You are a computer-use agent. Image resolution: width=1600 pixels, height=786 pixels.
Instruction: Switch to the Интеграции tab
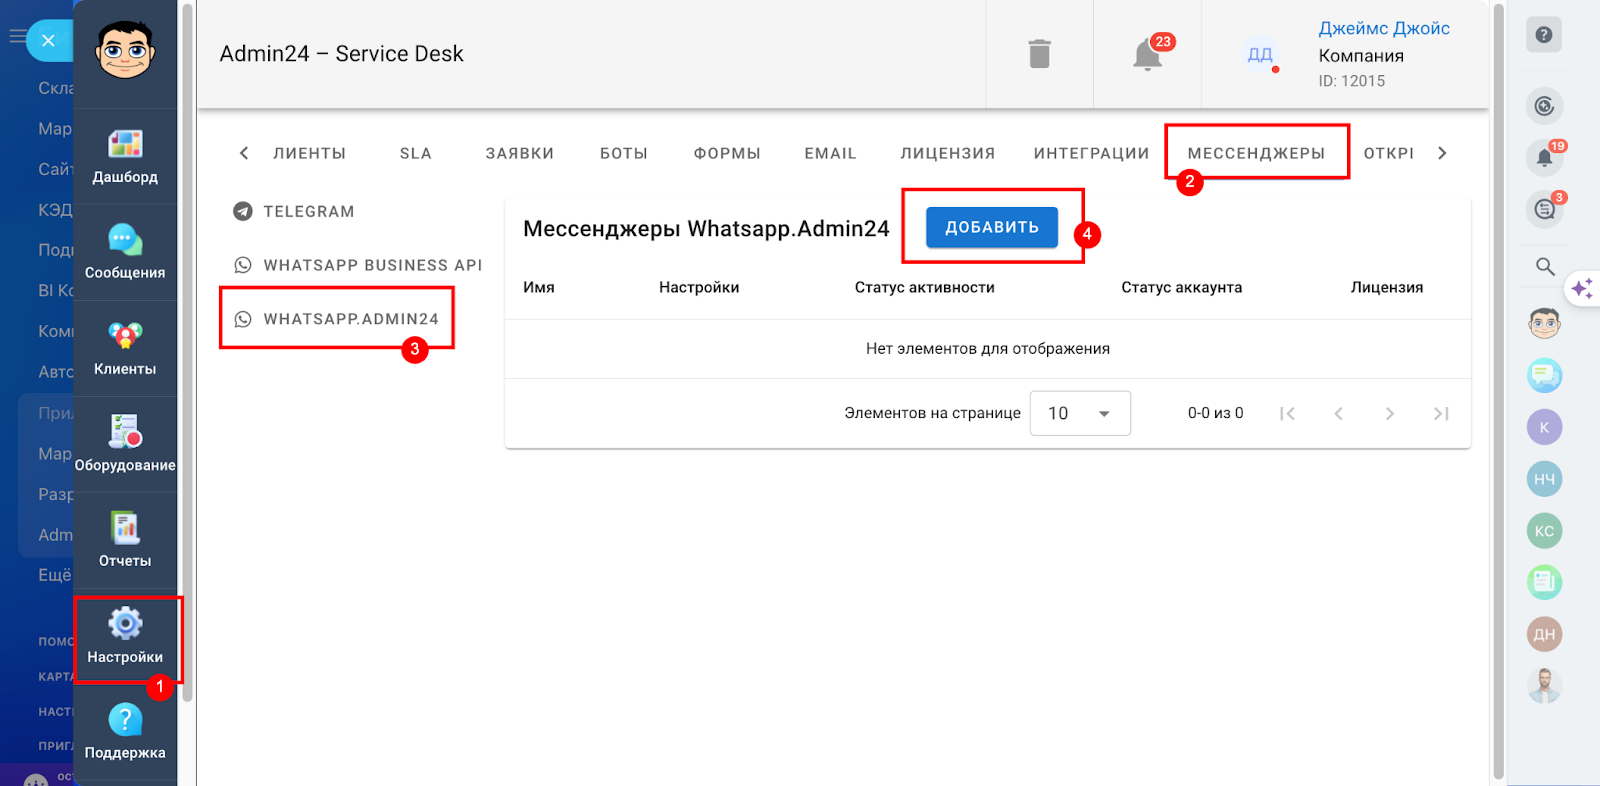1091,153
